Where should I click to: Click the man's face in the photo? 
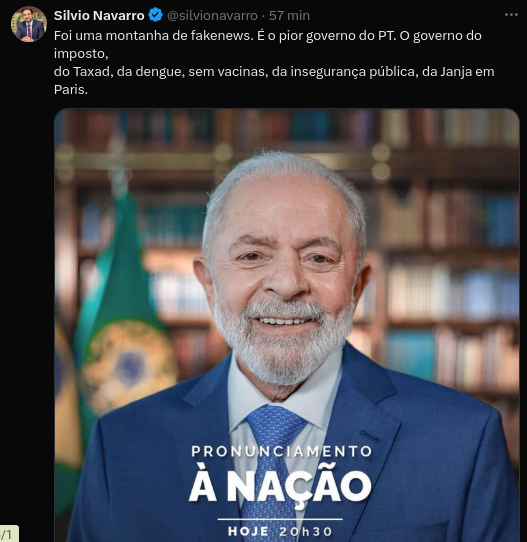(283, 270)
